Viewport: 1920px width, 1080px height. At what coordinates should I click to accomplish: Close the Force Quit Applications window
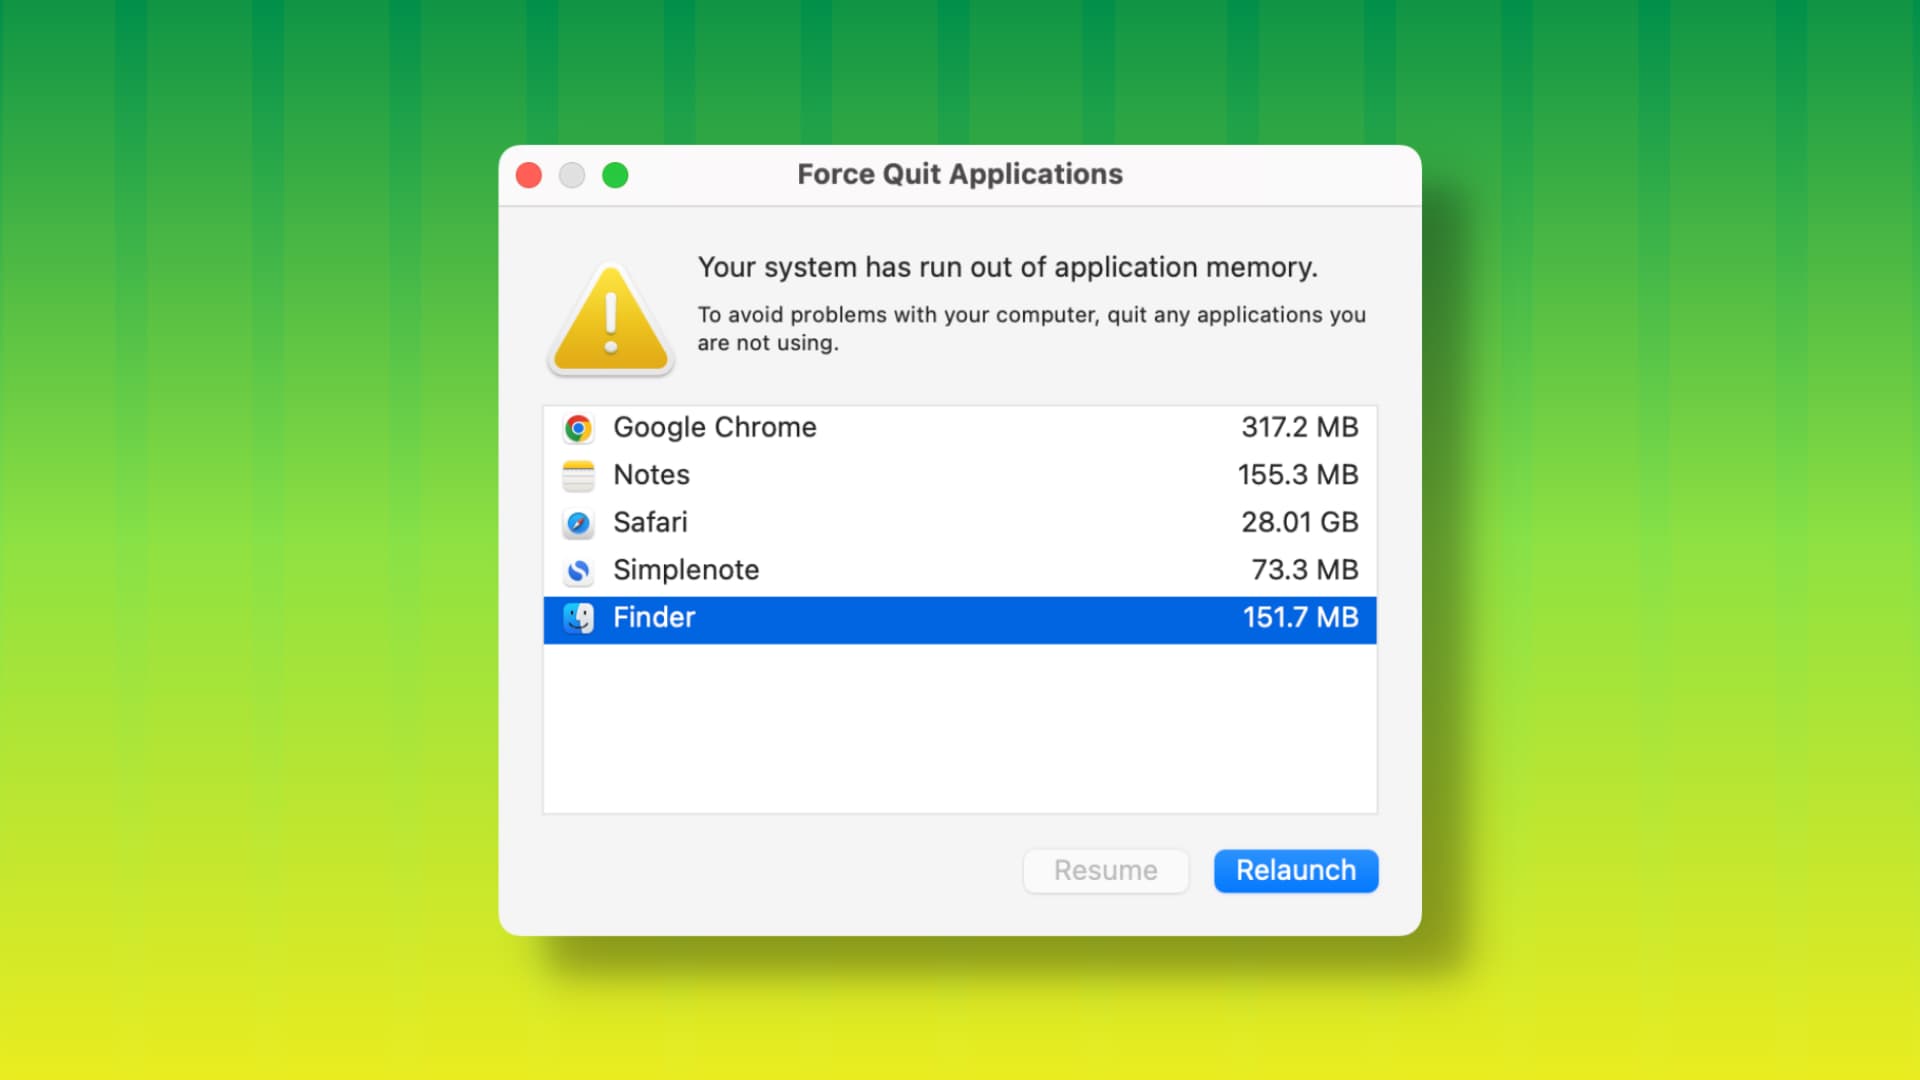point(529,176)
